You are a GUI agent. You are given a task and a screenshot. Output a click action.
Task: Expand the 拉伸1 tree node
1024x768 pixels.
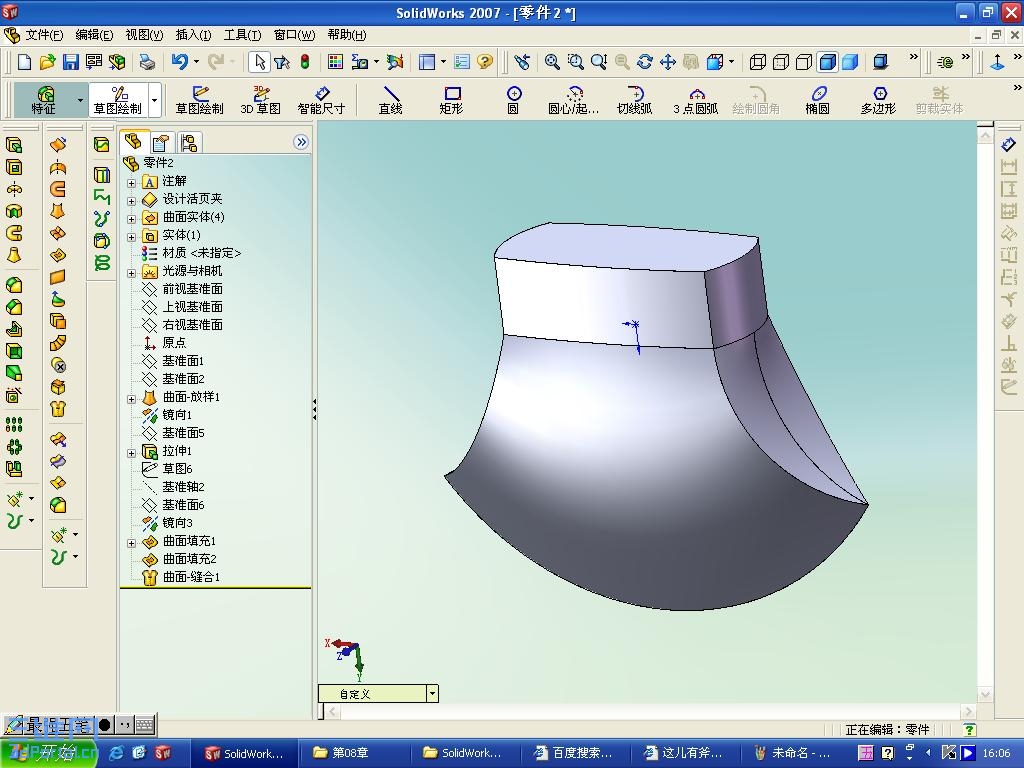131,453
